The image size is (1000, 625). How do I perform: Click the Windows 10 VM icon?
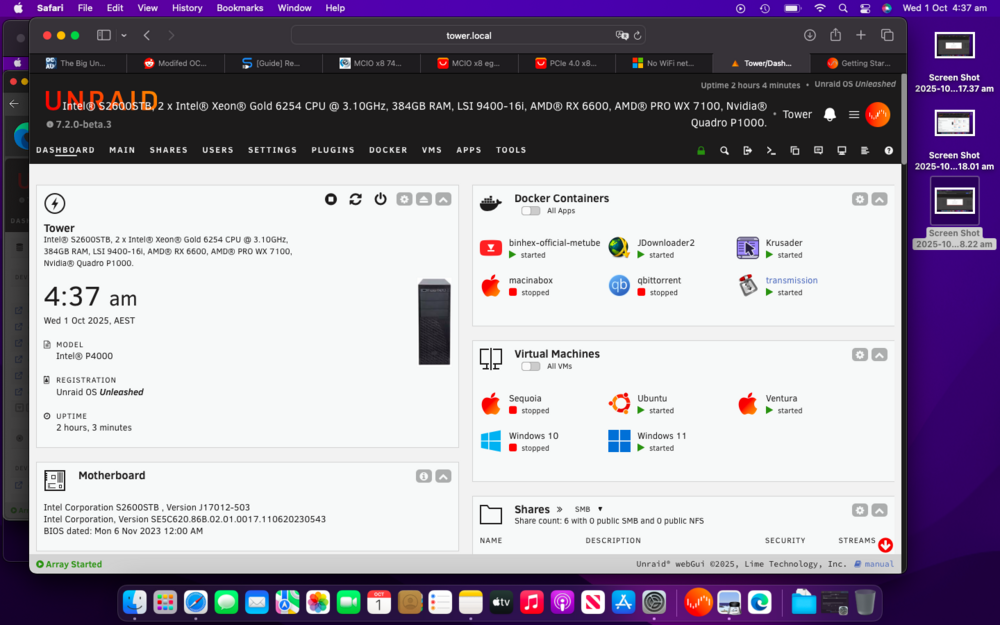point(490,441)
